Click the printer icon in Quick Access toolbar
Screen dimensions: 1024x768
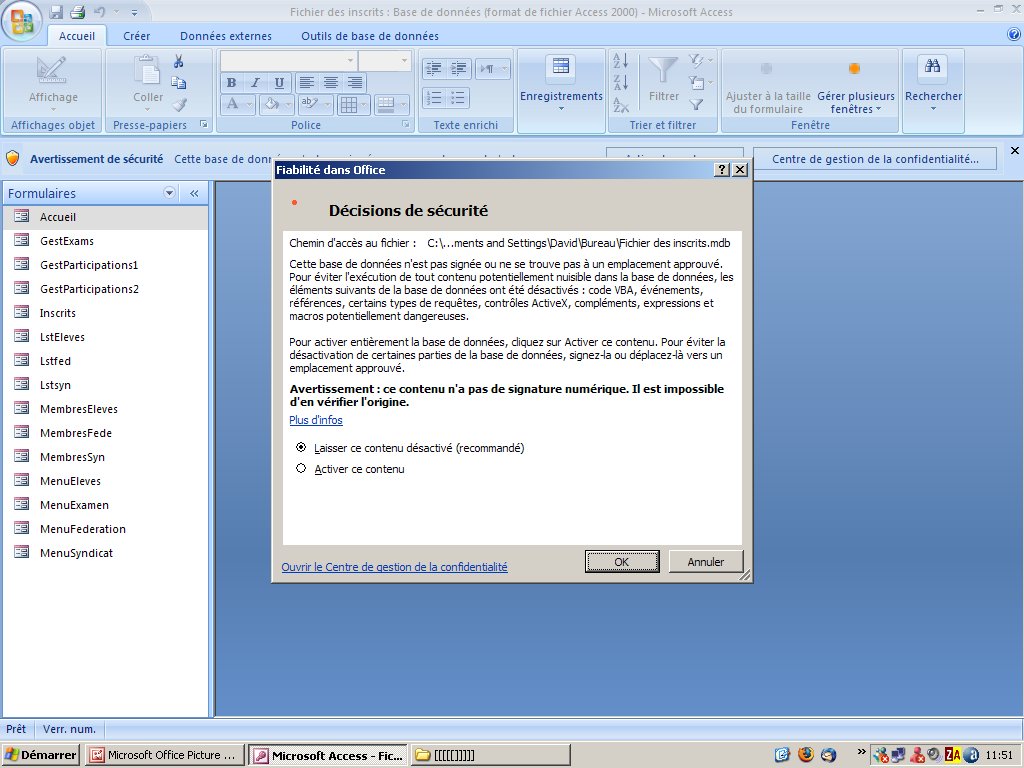tap(77, 12)
